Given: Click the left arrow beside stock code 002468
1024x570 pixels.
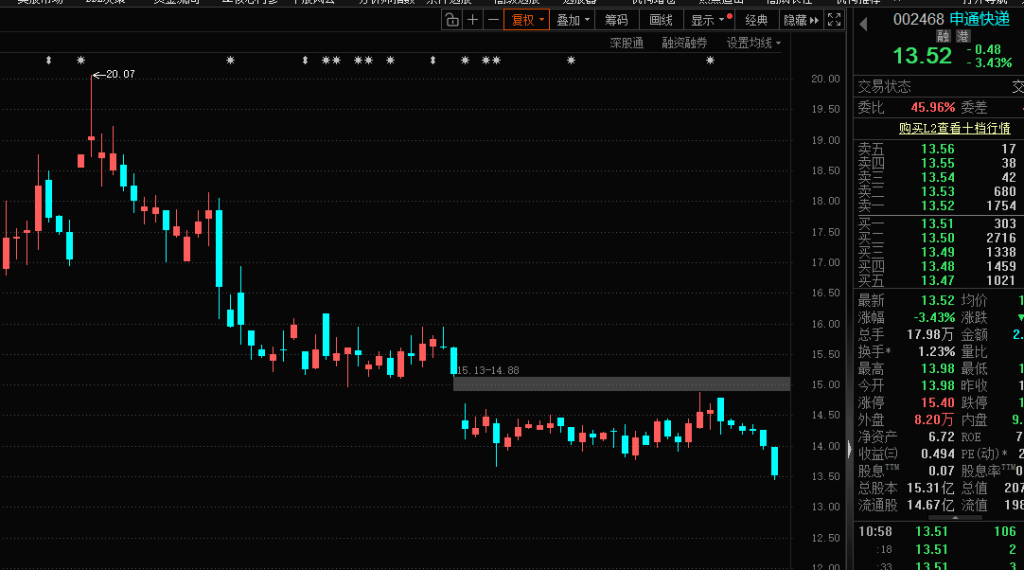Looking at the screenshot, I should pos(864,20).
